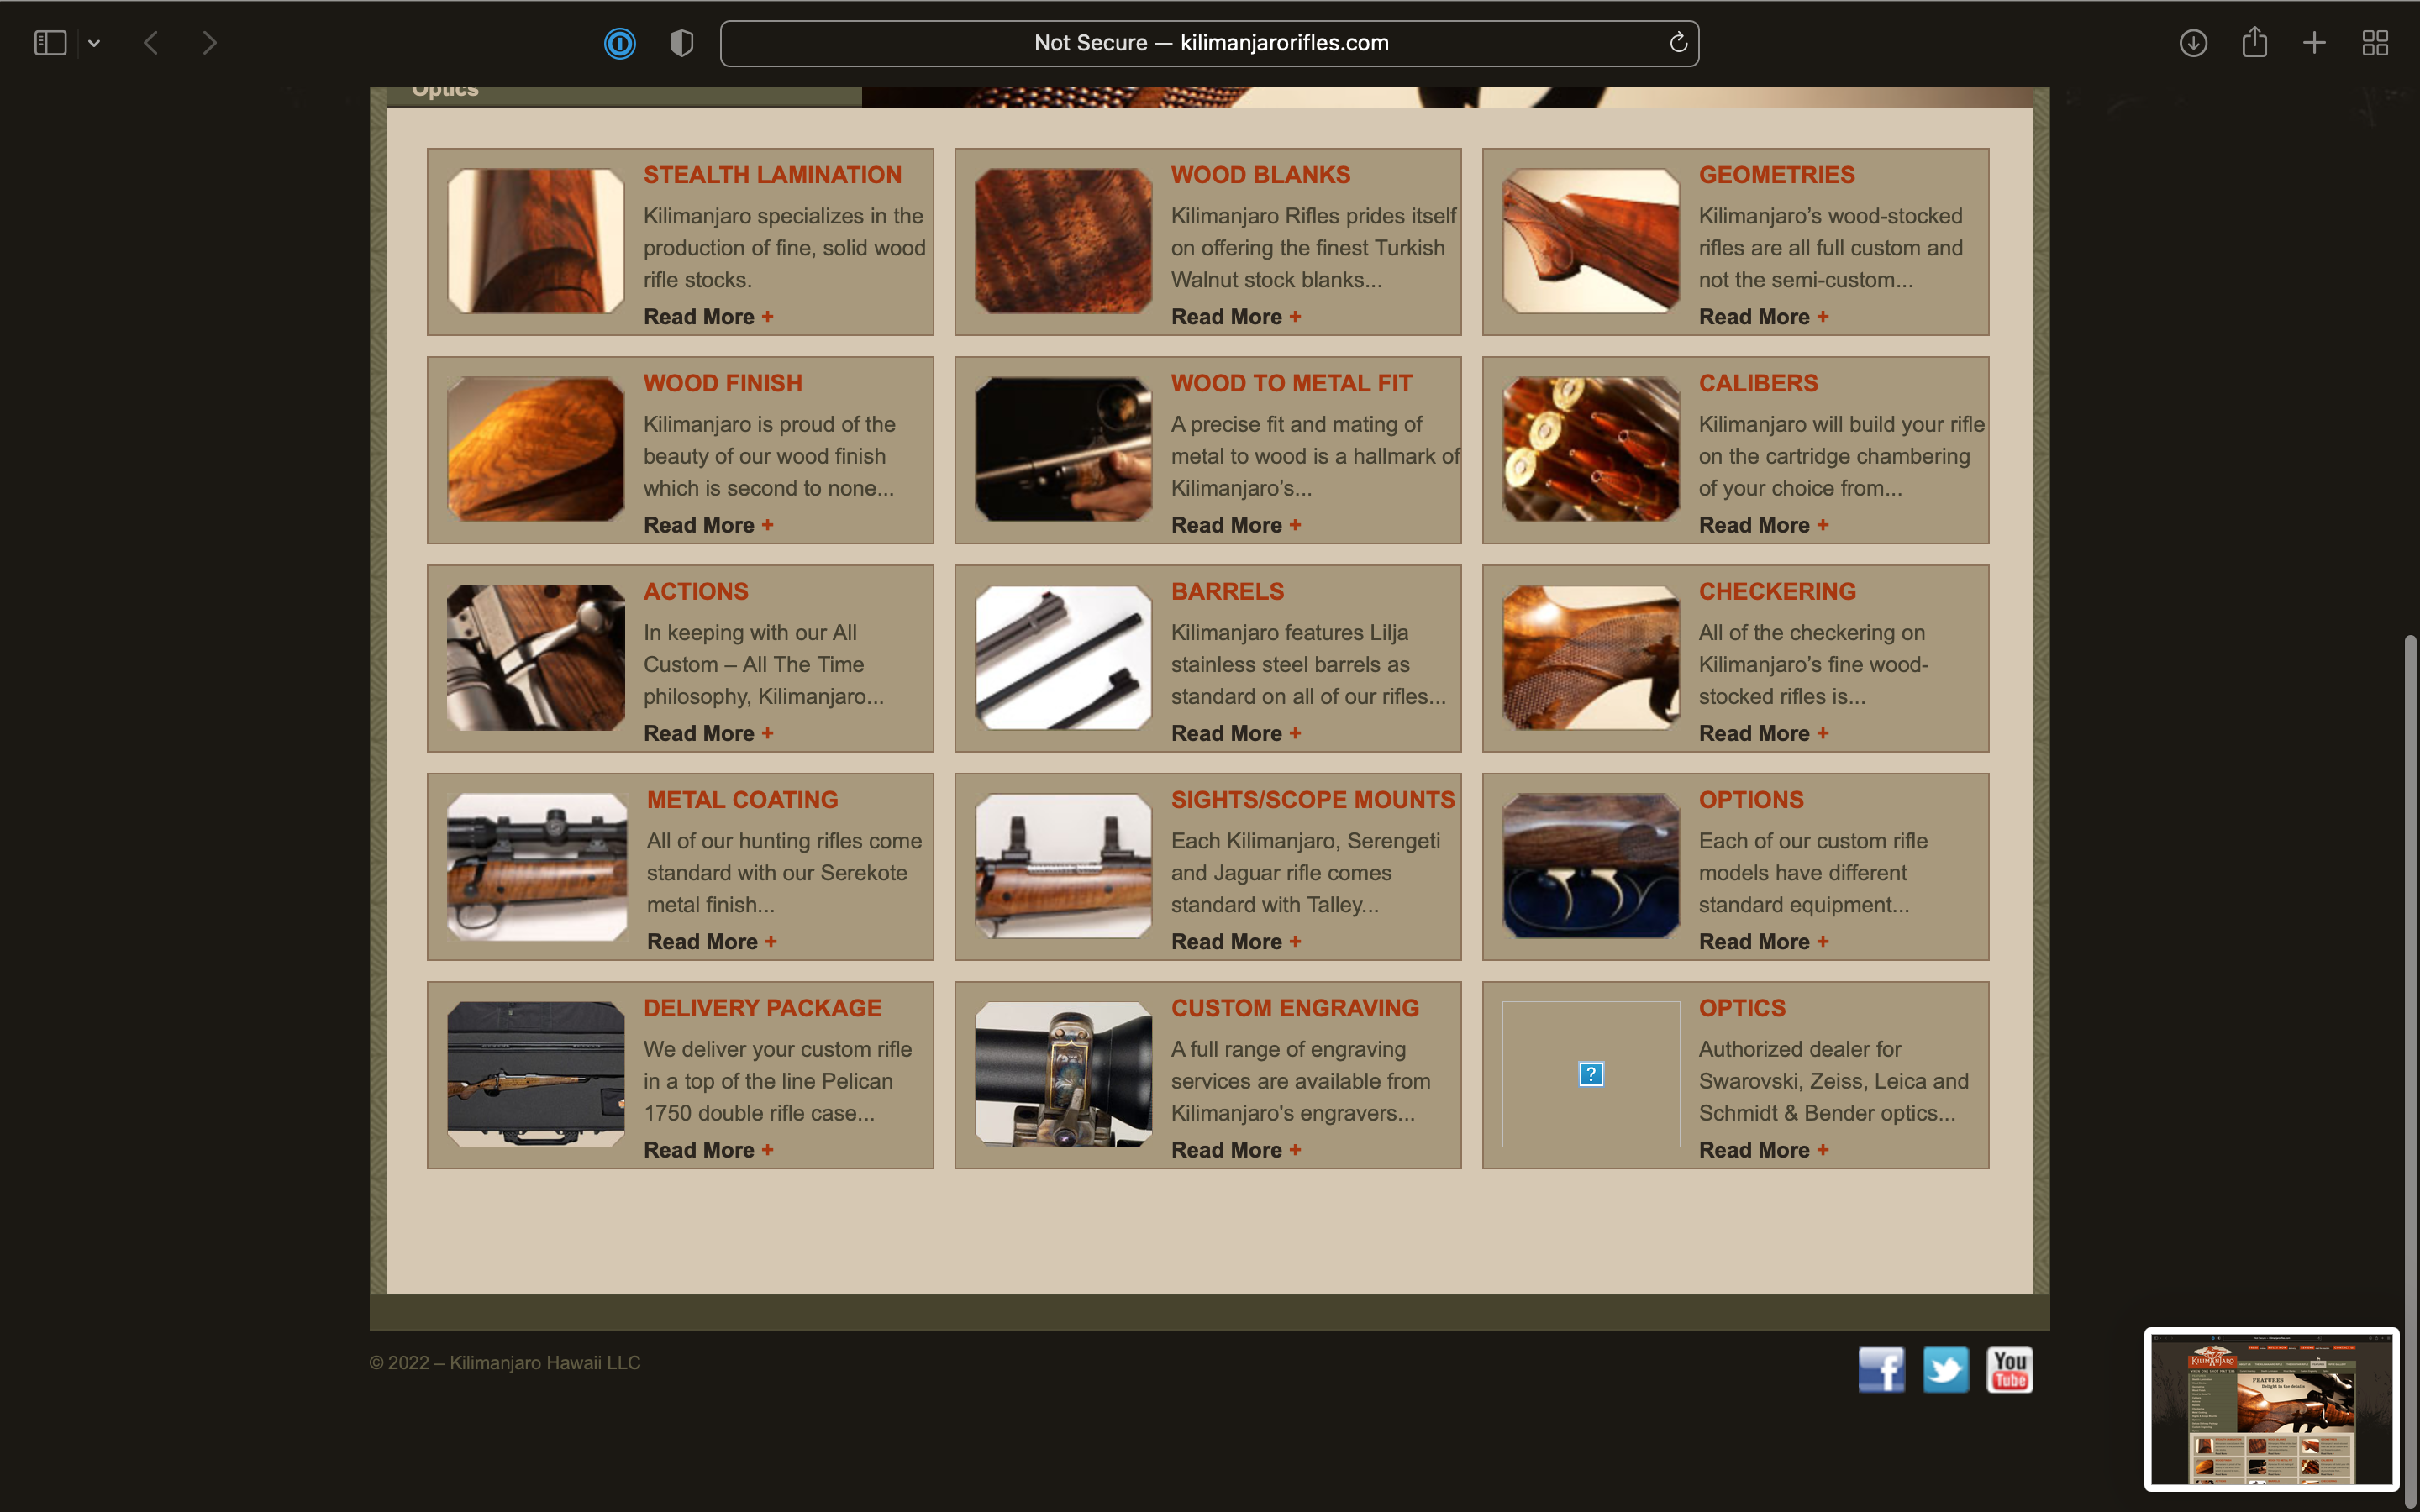Open a new tab with plus icon
The image size is (2420, 1512).
click(2314, 43)
